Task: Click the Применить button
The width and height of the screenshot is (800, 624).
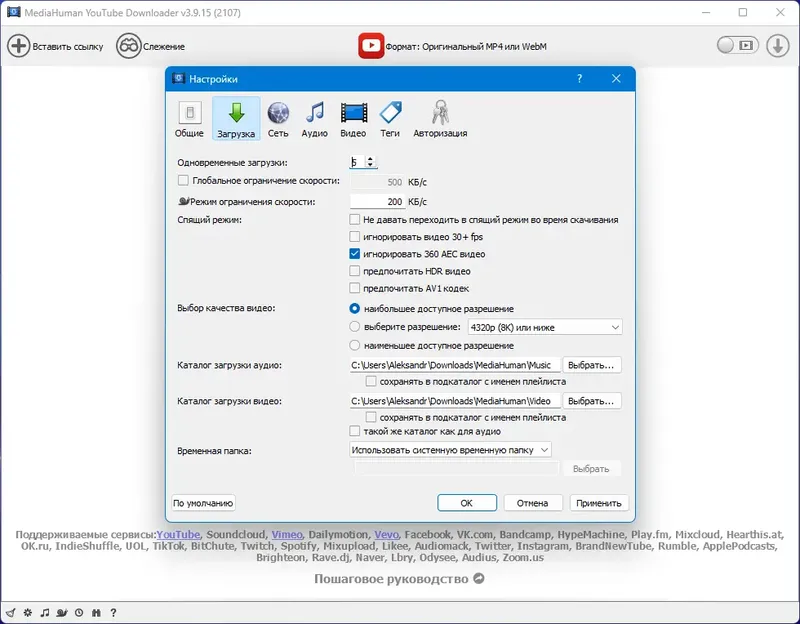Action: pyautogui.click(x=599, y=503)
